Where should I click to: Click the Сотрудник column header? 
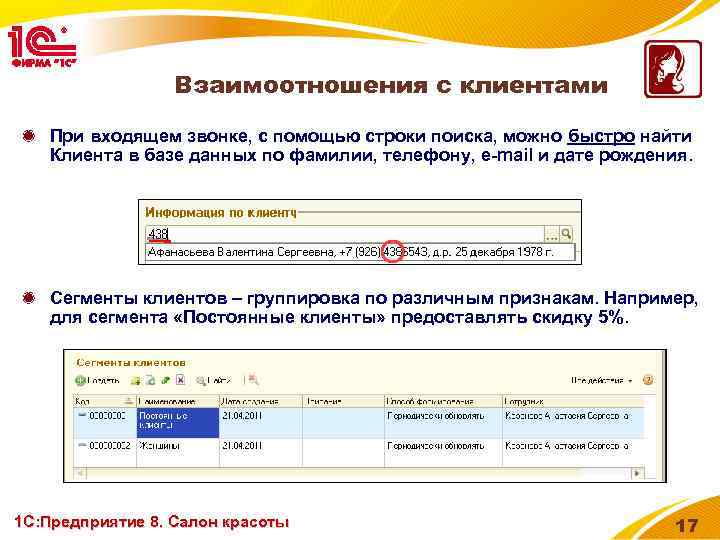573,401
